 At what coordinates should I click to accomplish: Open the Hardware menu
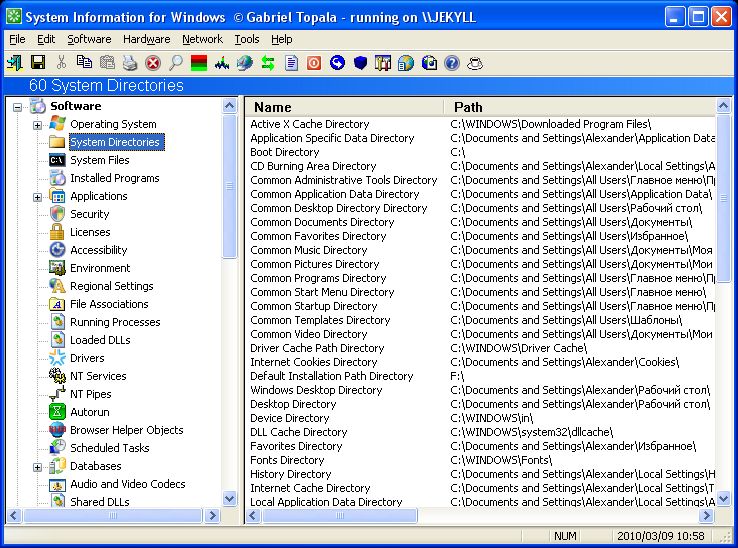[x=146, y=39]
